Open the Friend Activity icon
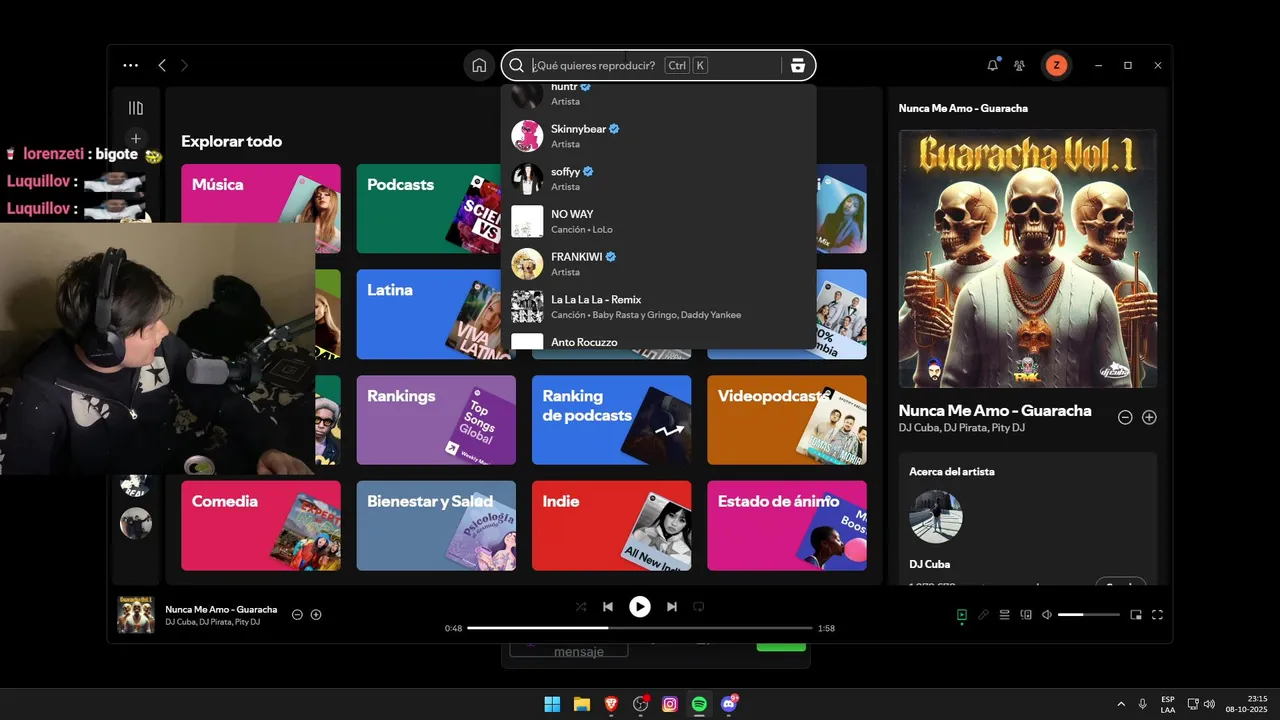Screen dimensions: 1280x720 (1019, 65)
